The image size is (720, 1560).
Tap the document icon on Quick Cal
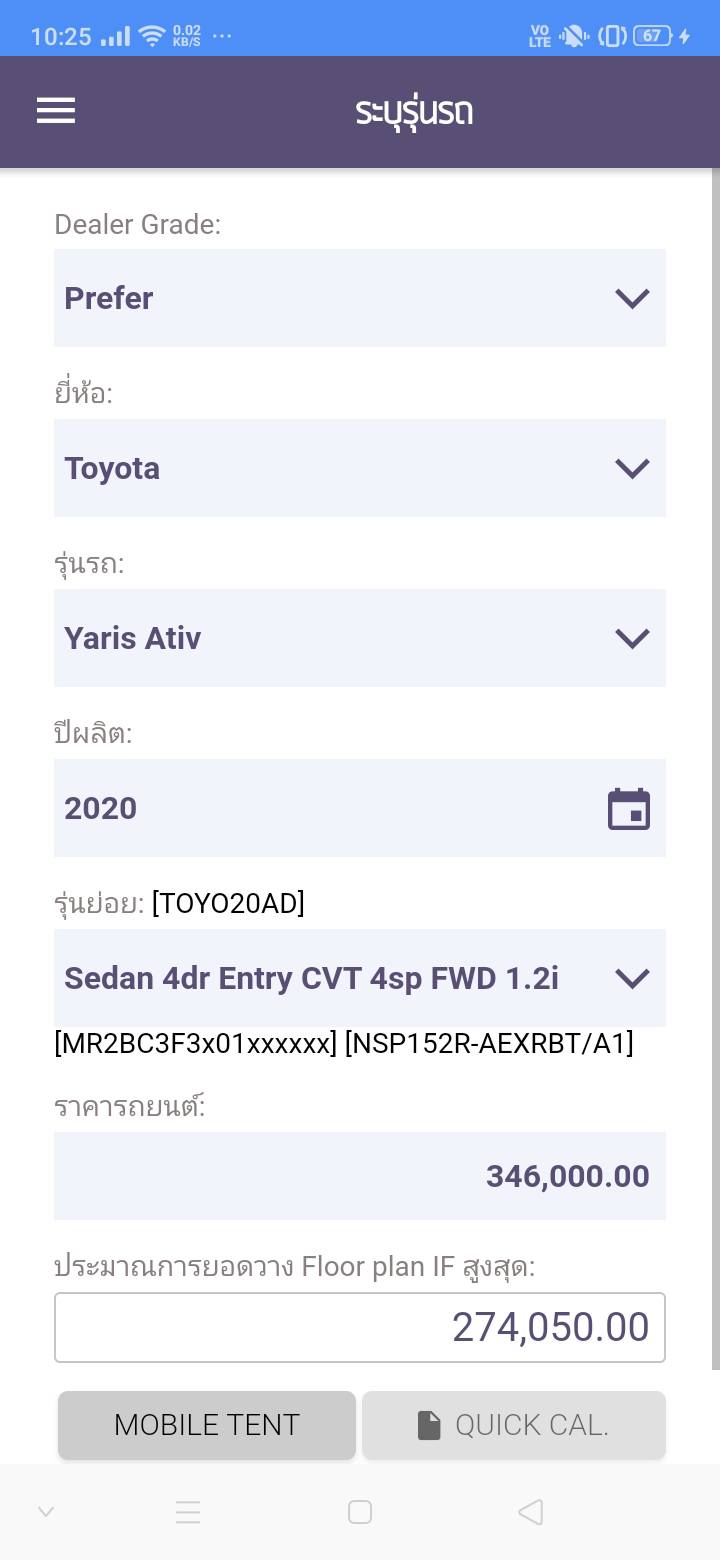(429, 1425)
